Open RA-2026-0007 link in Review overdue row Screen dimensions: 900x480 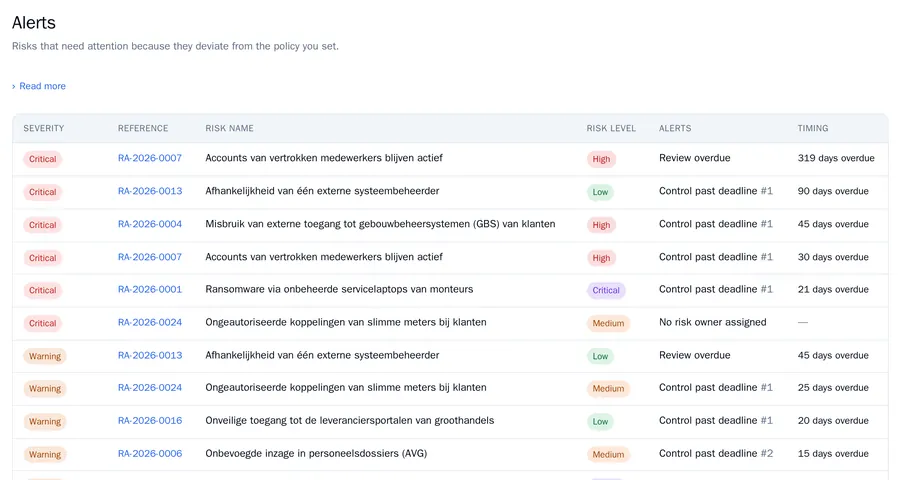coord(150,158)
